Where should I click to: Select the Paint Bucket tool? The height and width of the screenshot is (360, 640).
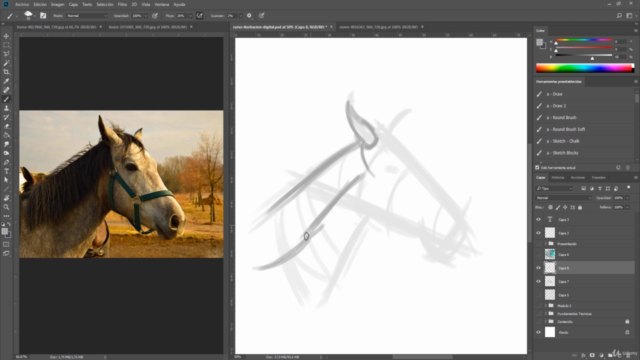click(7, 135)
